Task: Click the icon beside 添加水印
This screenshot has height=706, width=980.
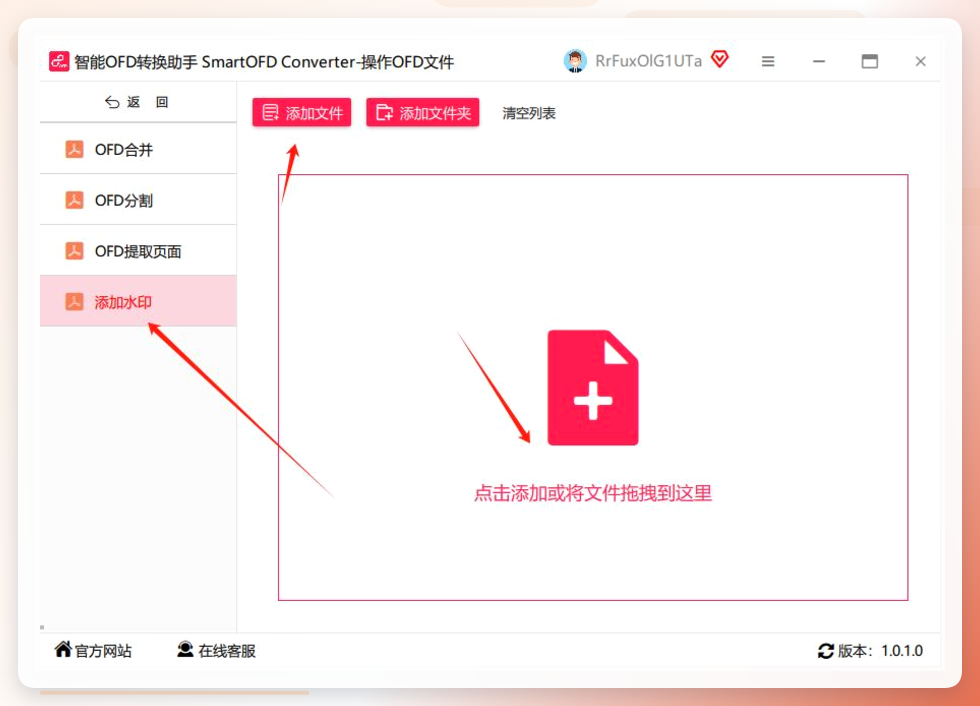Action: pos(74,302)
